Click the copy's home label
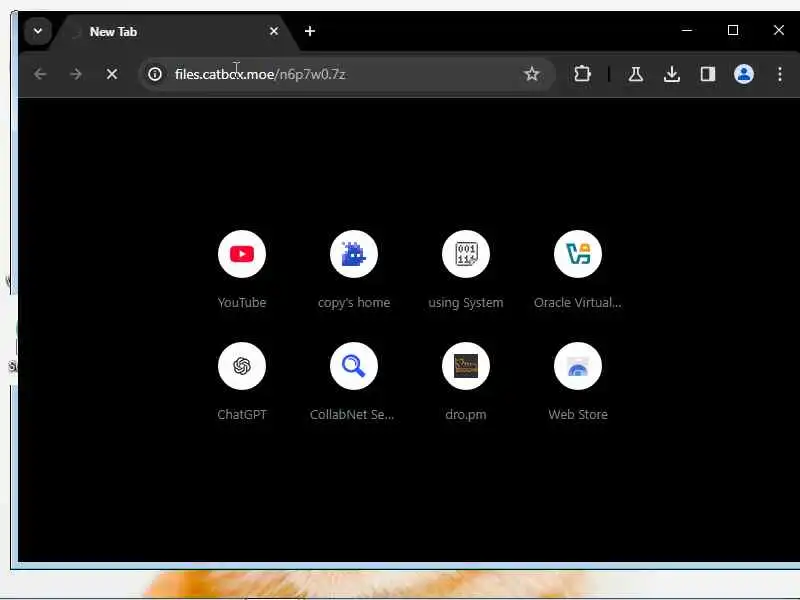The height and width of the screenshot is (600, 800). click(354, 303)
